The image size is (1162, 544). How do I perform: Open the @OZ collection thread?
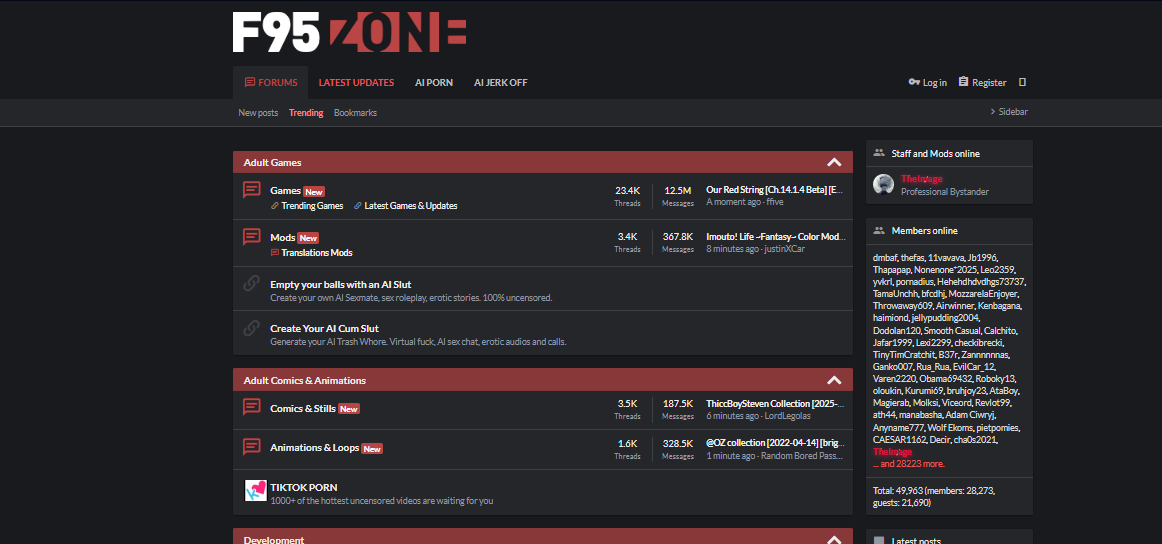[x=774, y=443]
